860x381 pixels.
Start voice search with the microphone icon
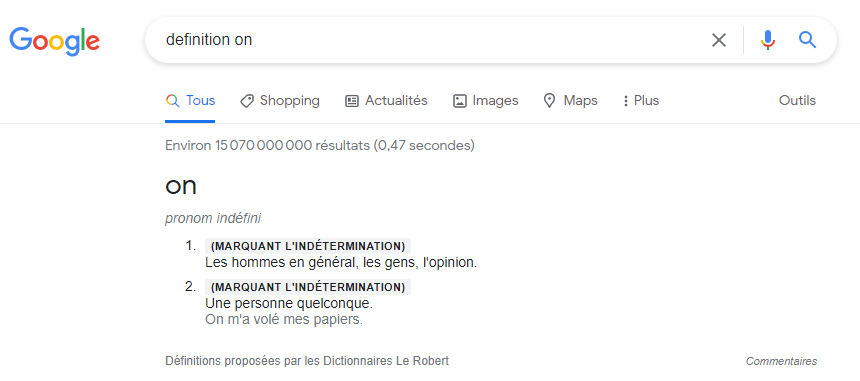pos(768,40)
